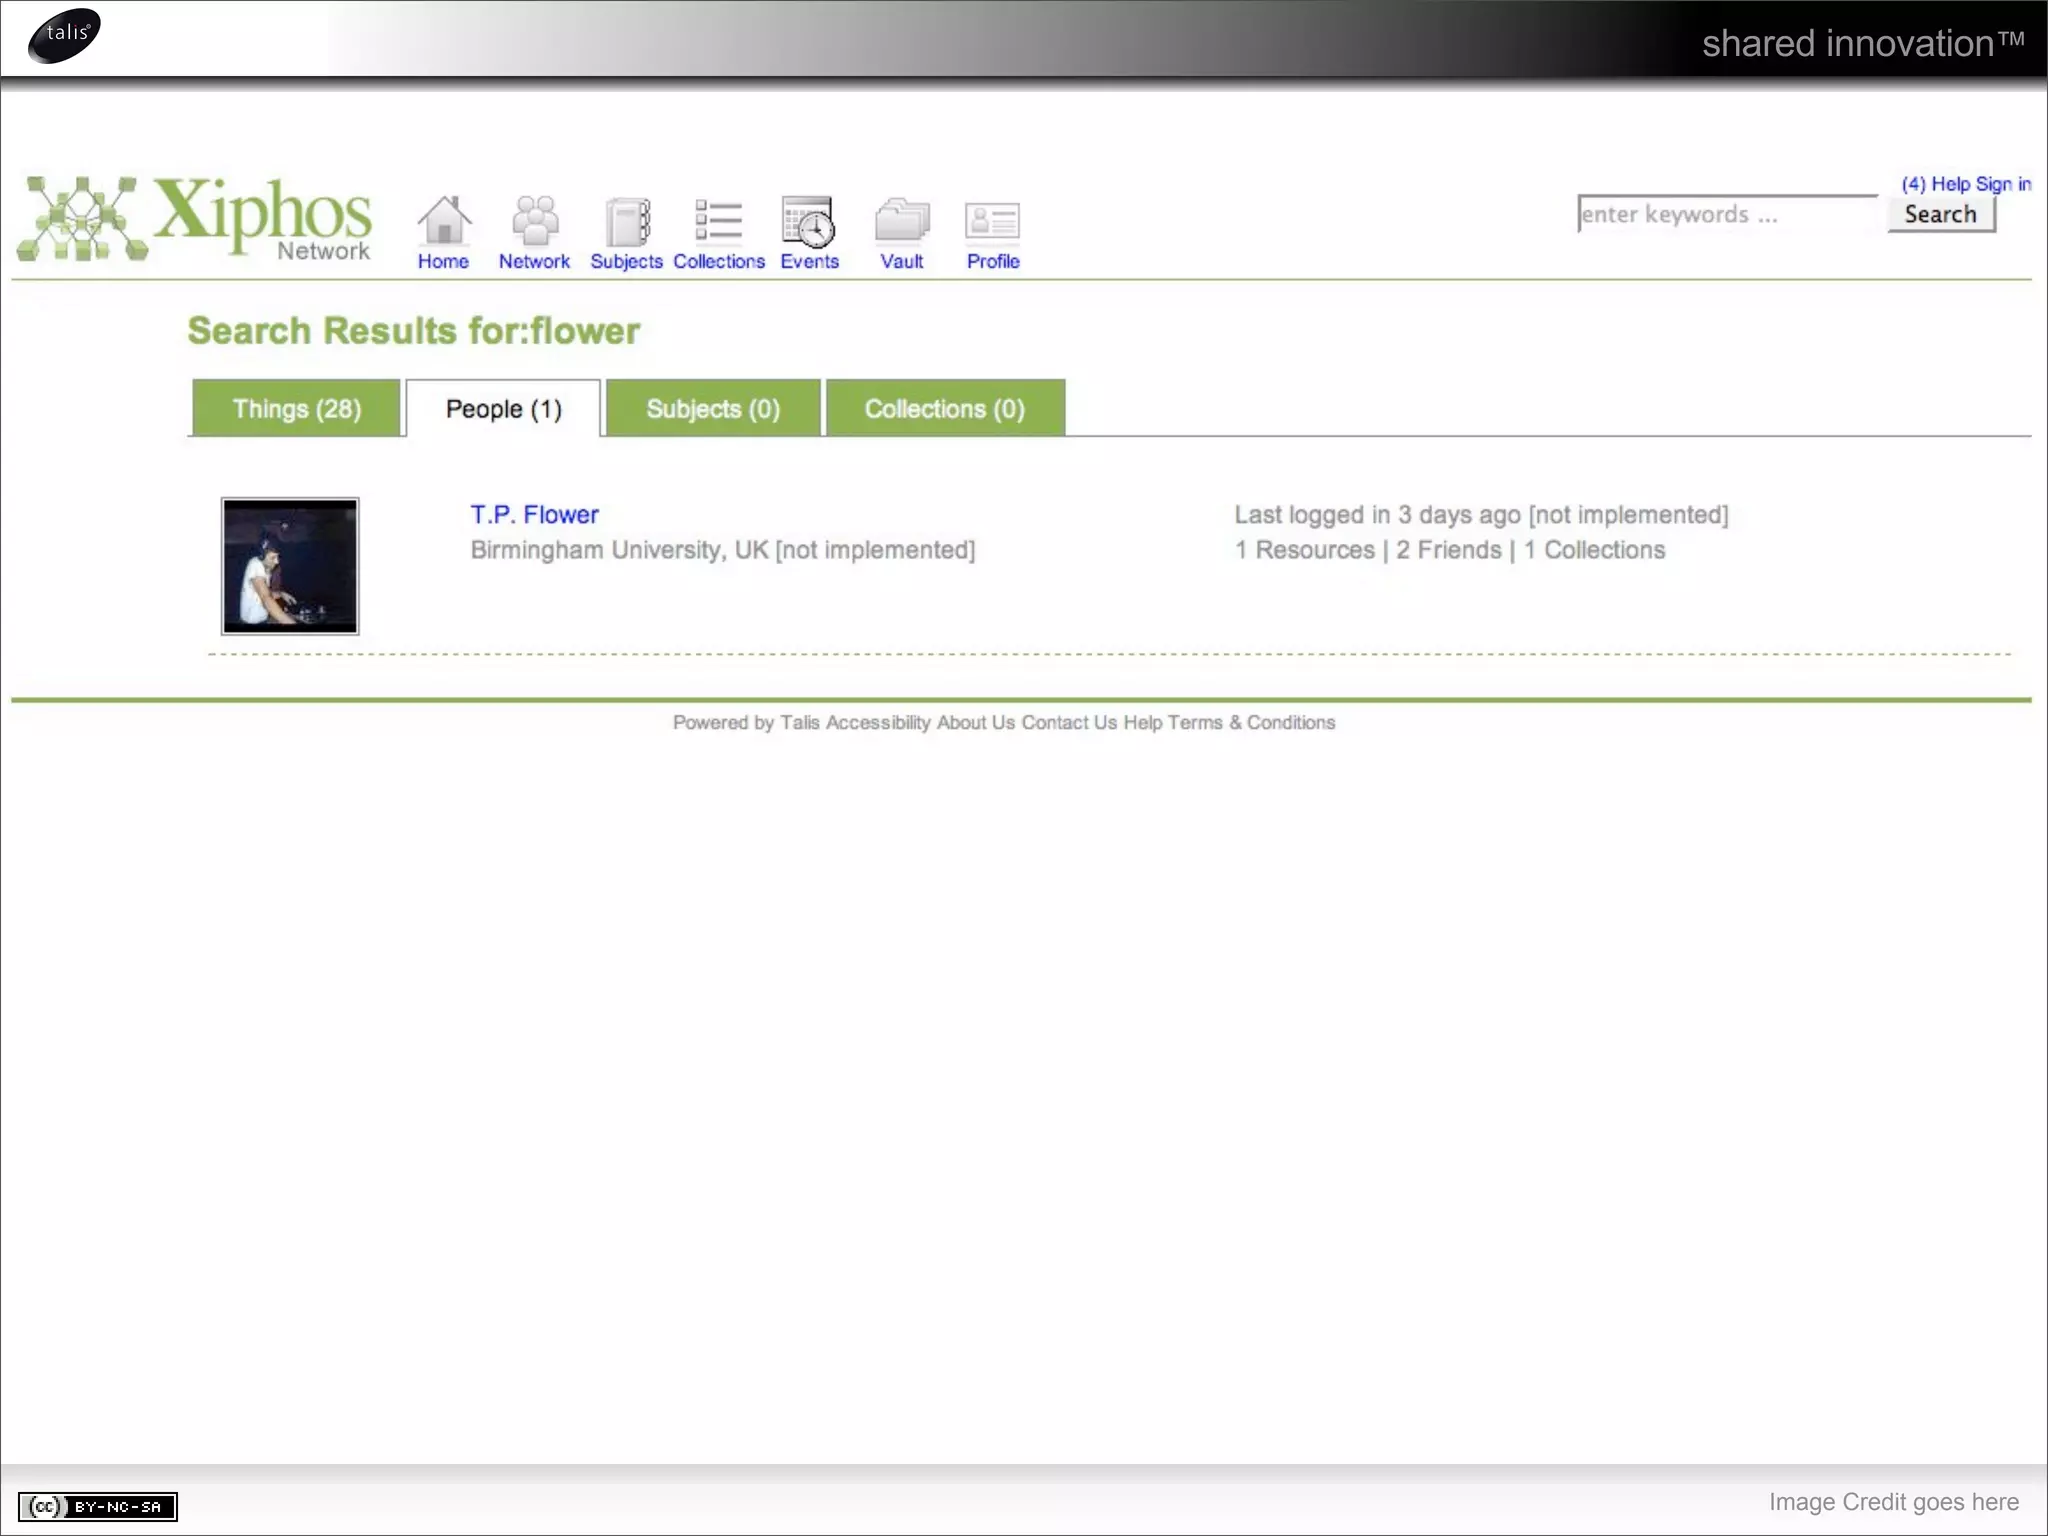
Task: Click the Talis logo in header
Action: [64, 35]
